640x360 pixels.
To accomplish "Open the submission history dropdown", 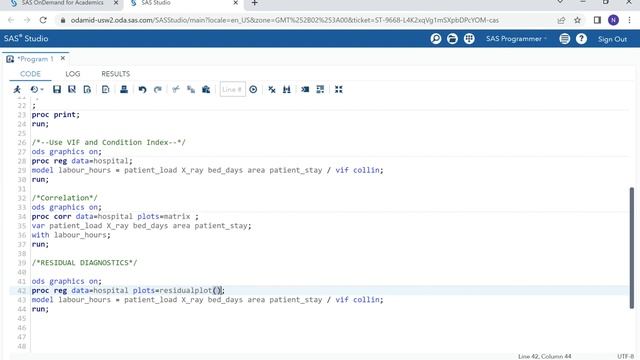I will tap(36, 89).
